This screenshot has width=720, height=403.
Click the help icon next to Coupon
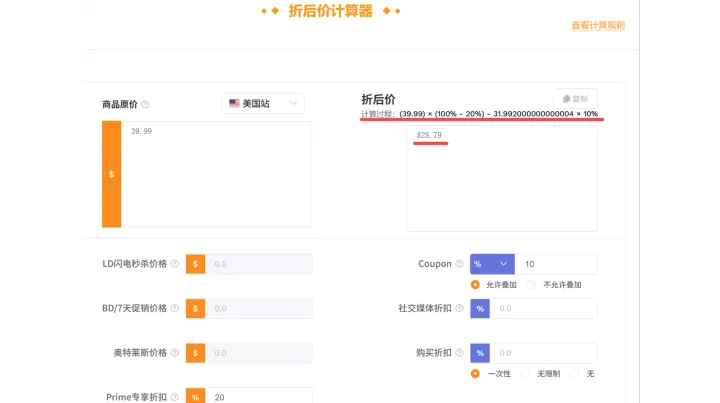coord(459,263)
